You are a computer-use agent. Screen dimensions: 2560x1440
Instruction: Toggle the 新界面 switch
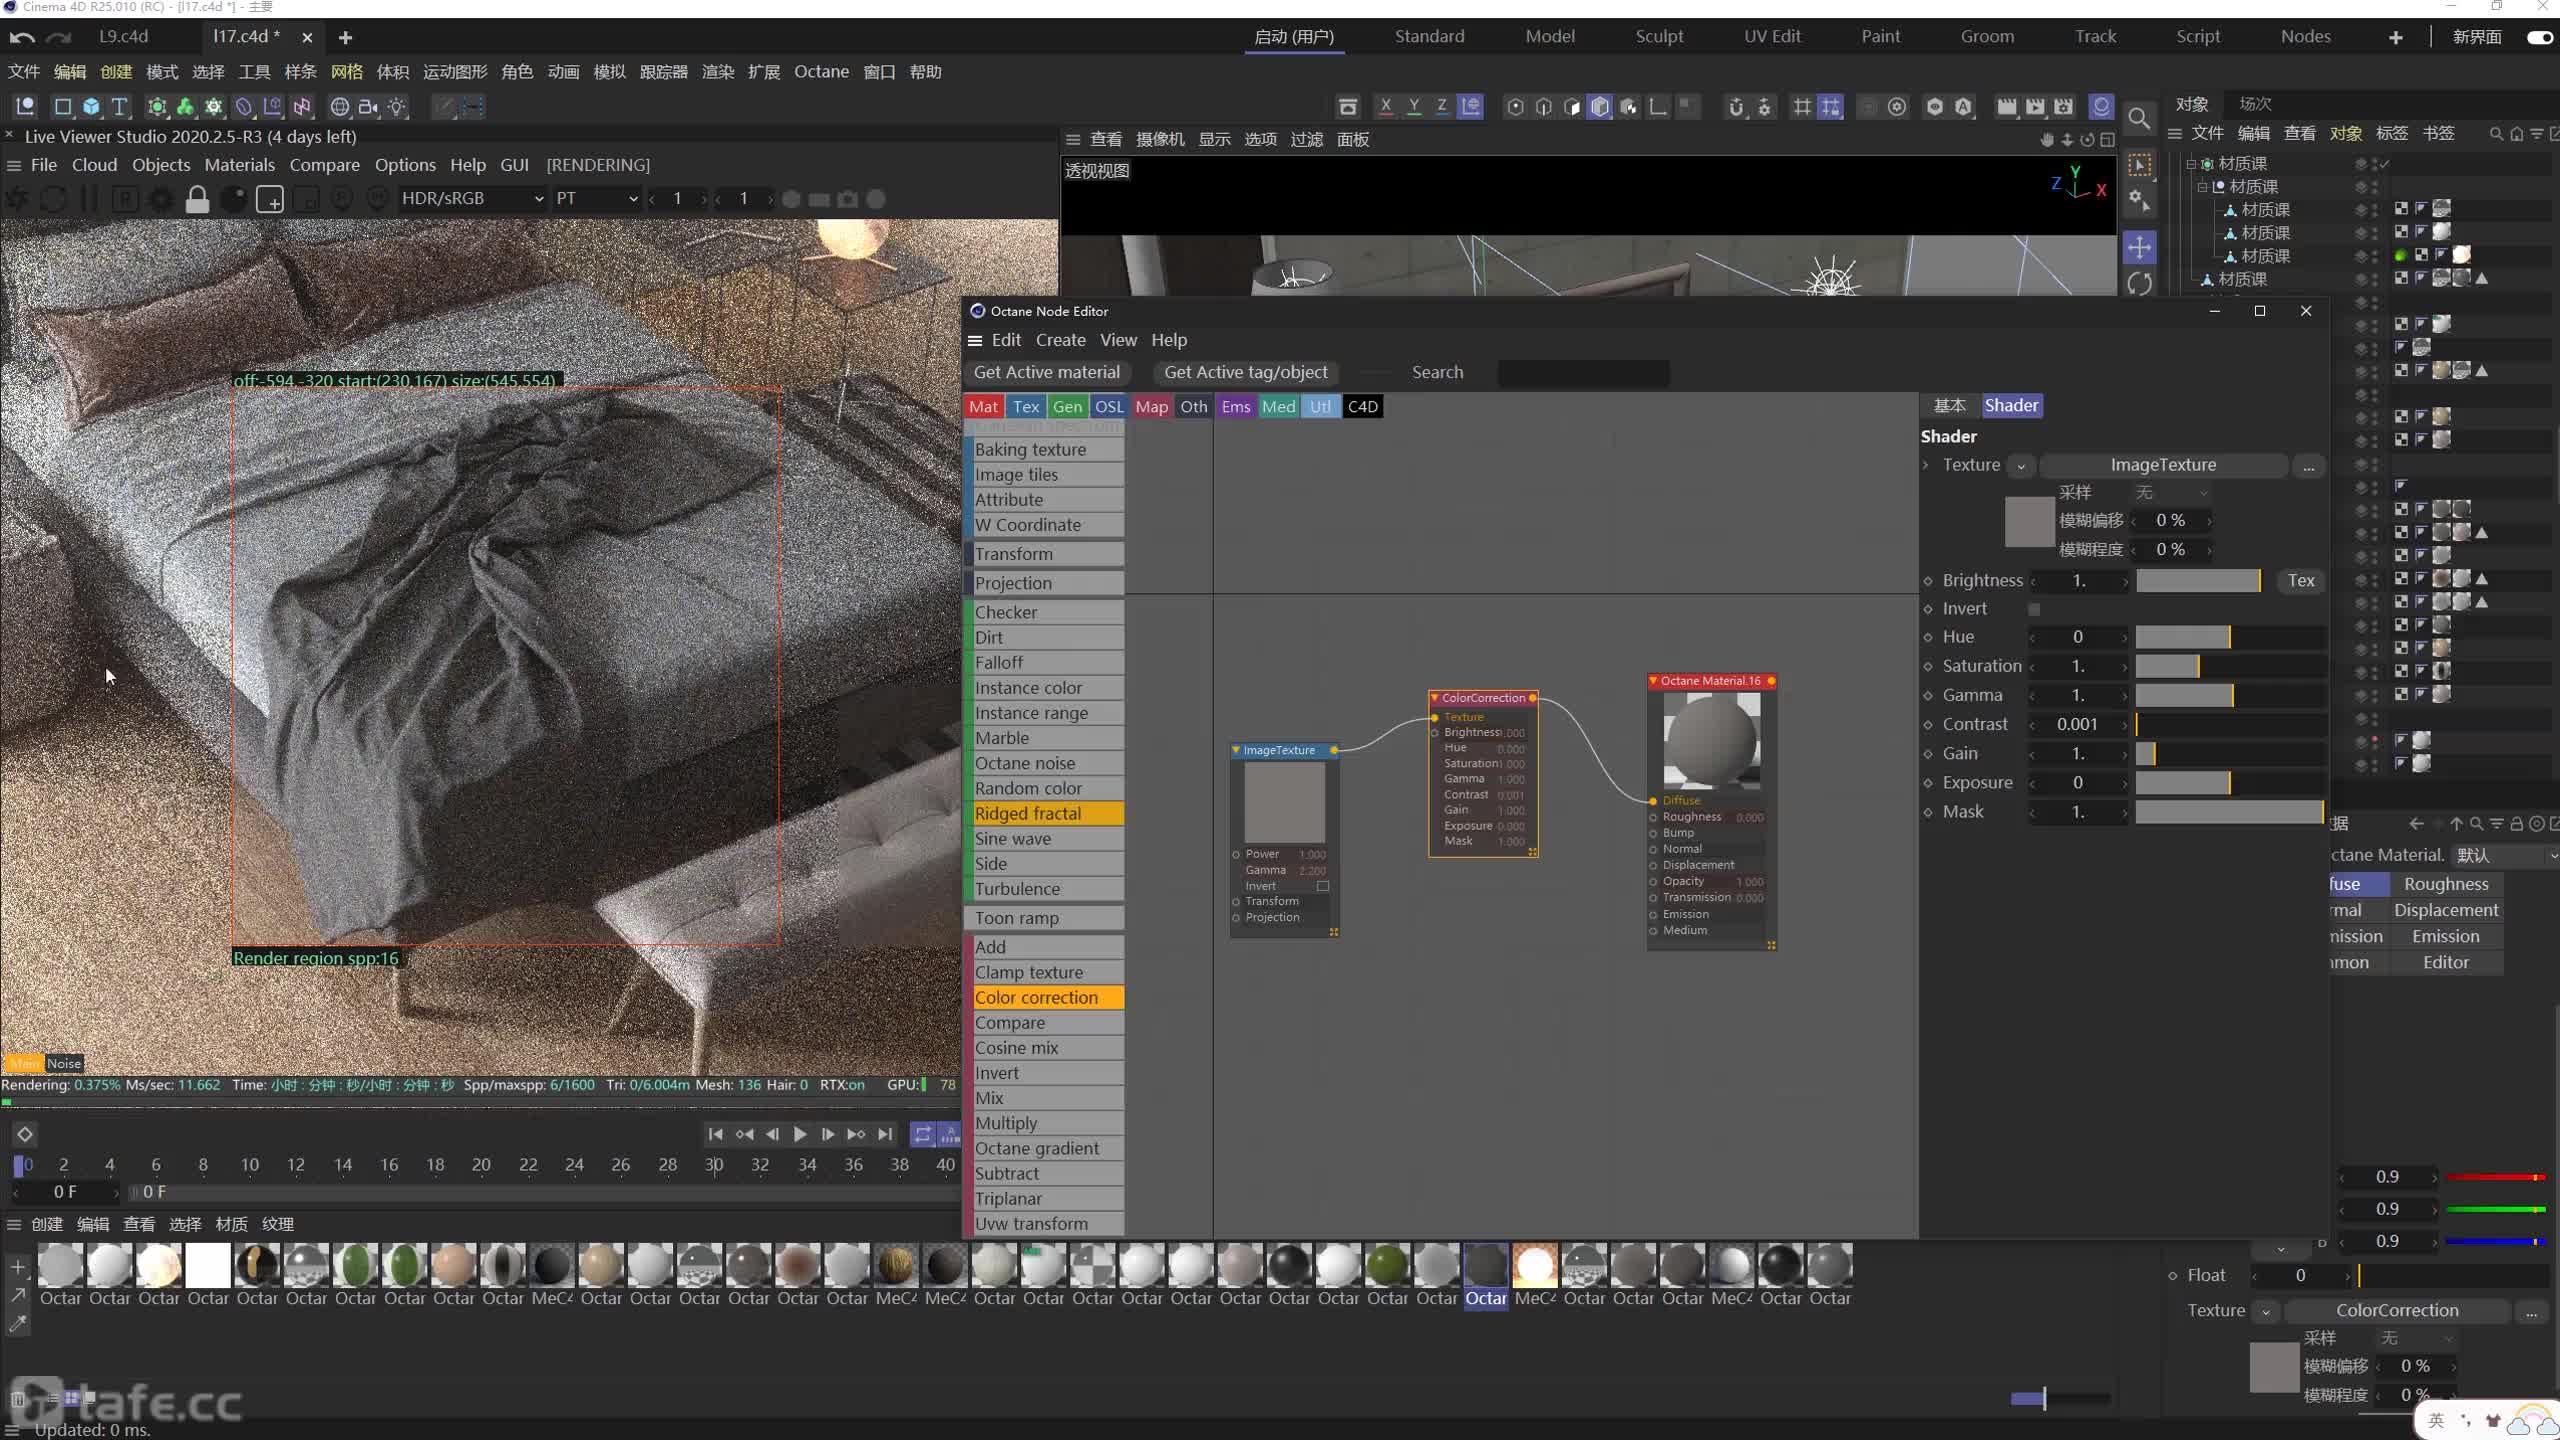click(2539, 37)
